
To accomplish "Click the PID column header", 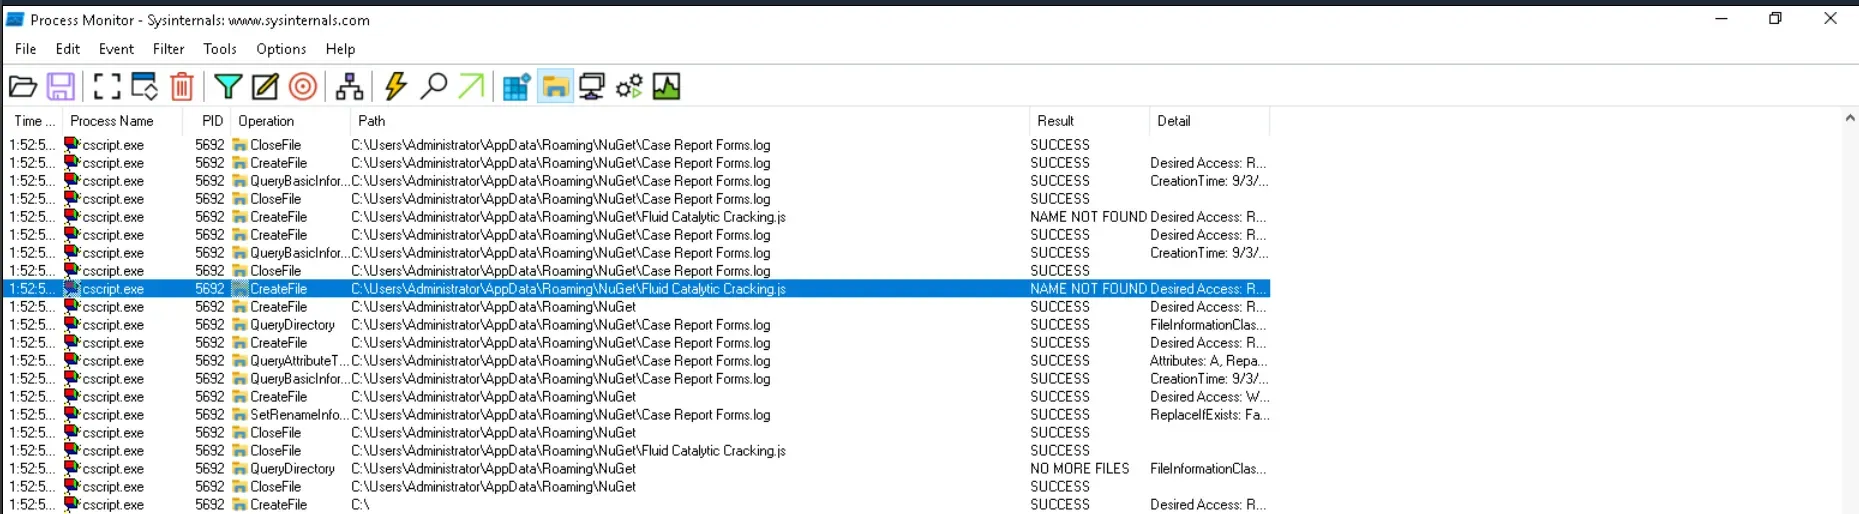I will pos(207,121).
